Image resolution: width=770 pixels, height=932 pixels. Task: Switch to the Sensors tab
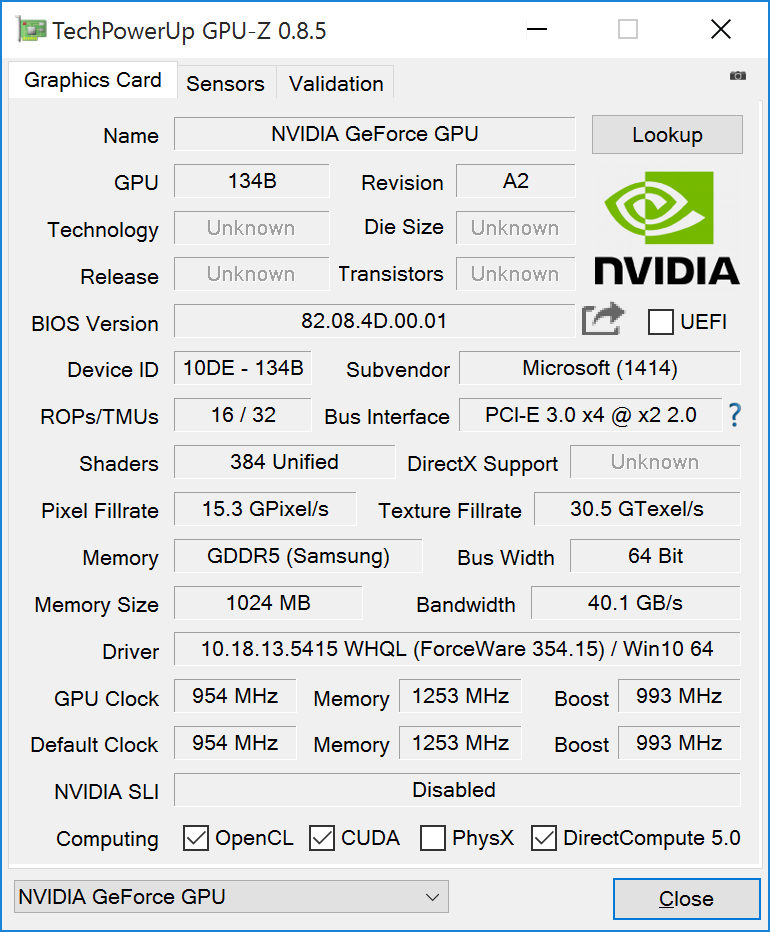(225, 84)
